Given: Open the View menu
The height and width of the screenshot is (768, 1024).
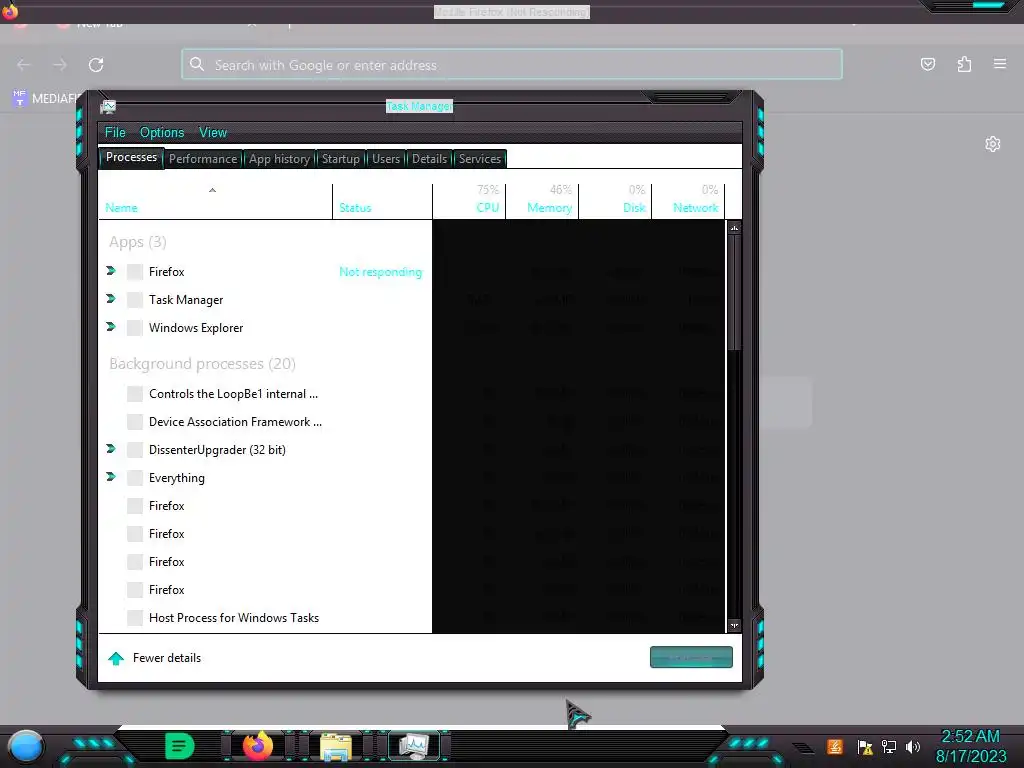Looking at the screenshot, I should 213,133.
